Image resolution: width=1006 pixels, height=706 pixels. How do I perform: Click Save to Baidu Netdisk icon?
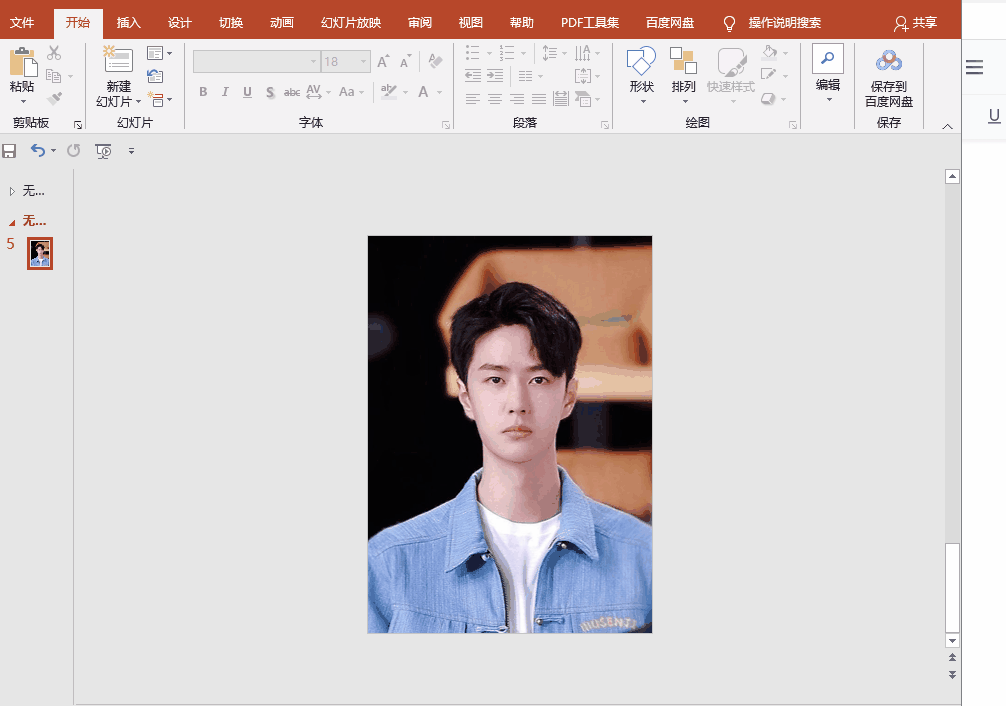888,63
